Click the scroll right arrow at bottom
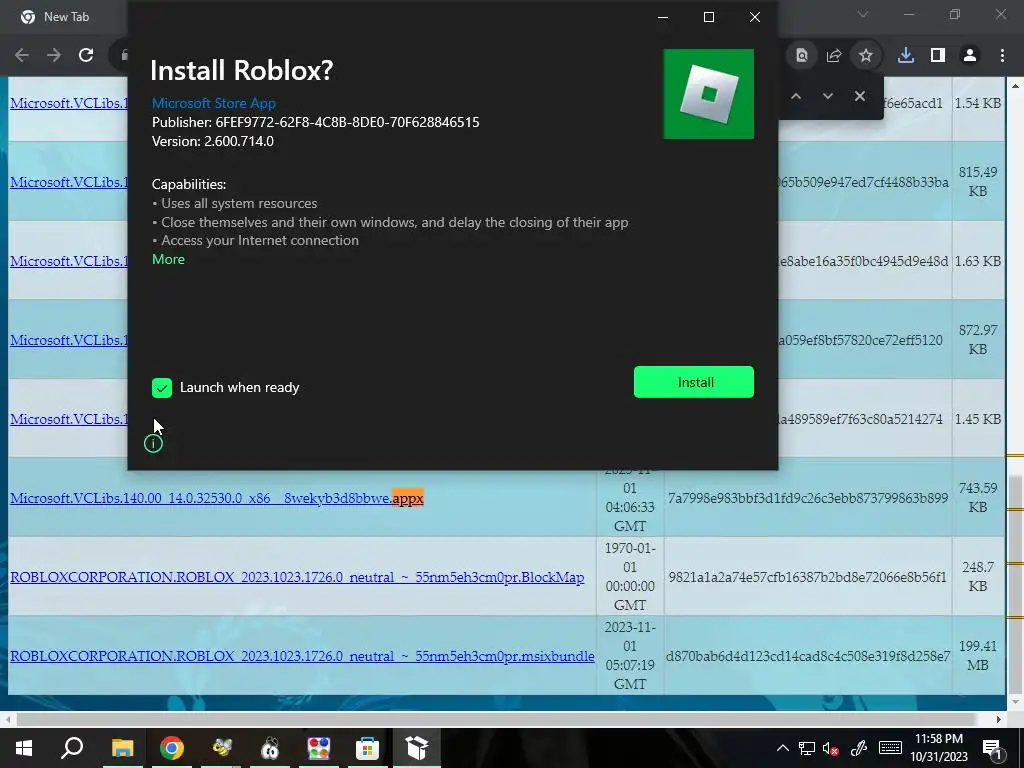Viewport: 1024px width, 768px height. point(999,720)
